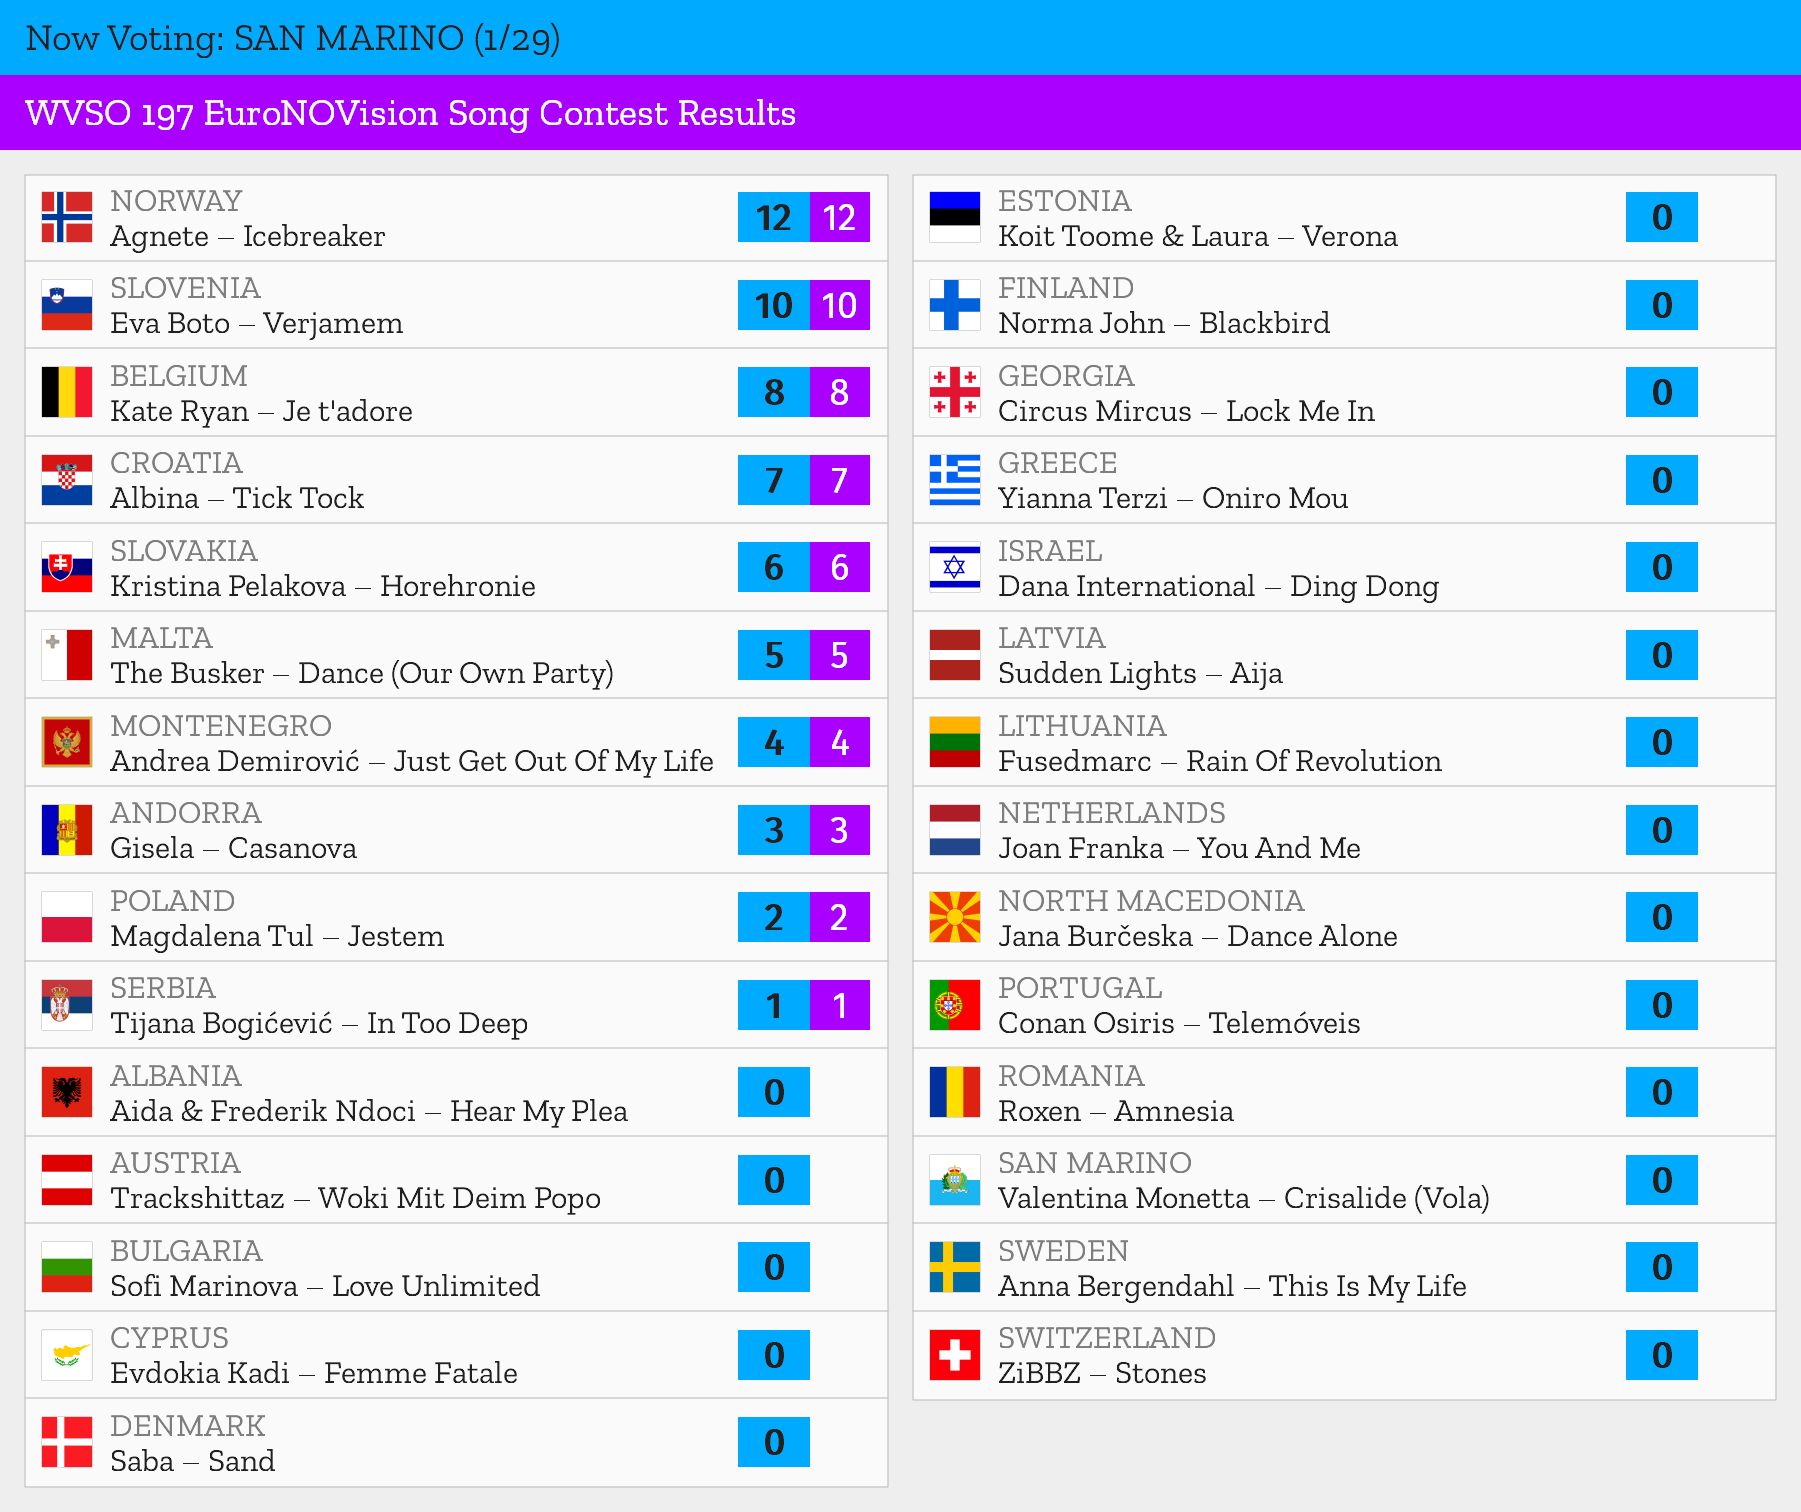
Task: Click the Malta flag icon
Action: pos(67,655)
